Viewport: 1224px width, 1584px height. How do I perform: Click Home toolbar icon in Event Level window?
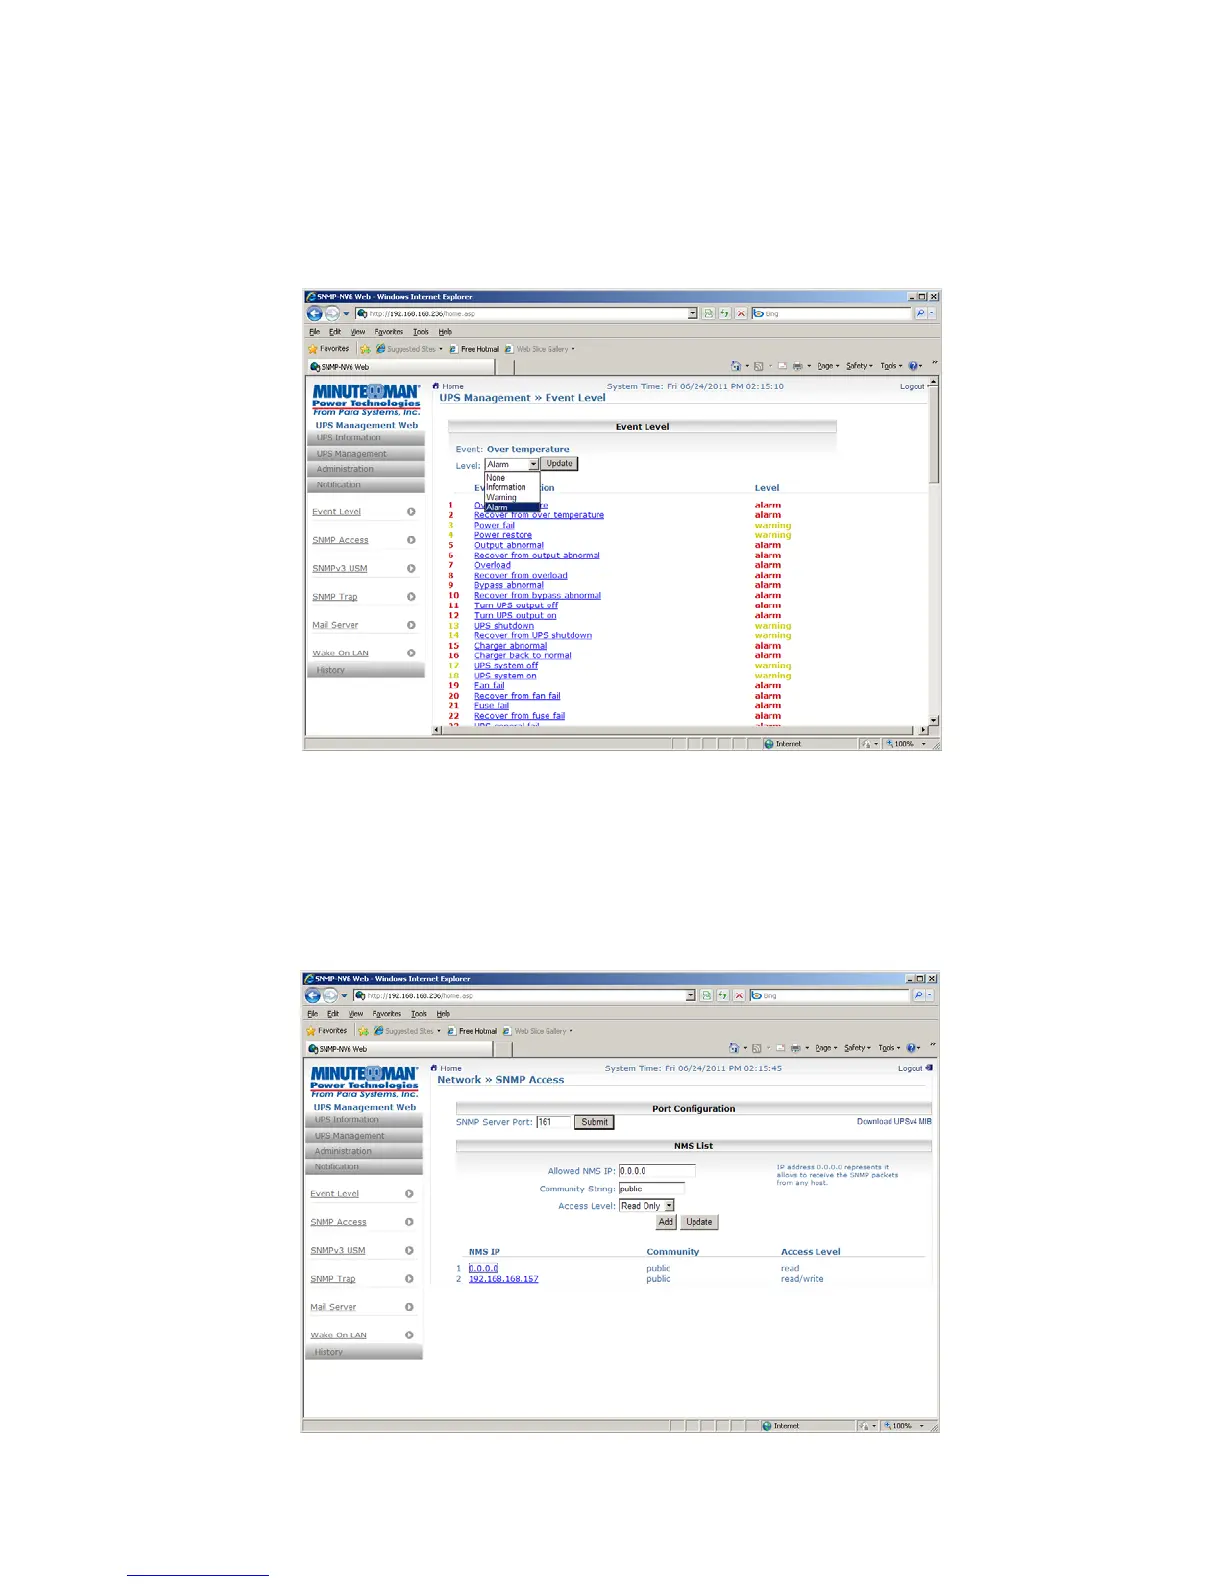pyautogui.click(x=736, y=366)
